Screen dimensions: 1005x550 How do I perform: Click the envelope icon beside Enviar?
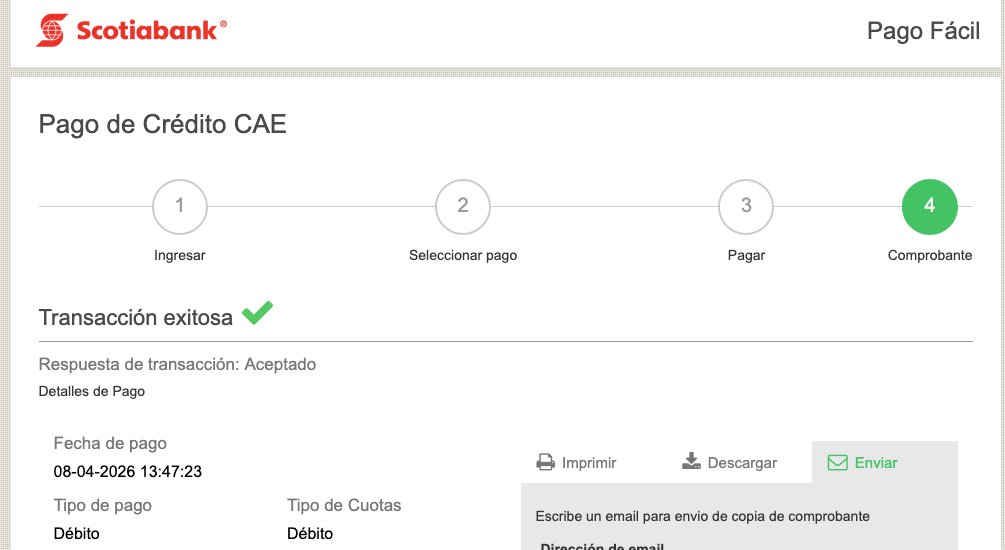[x=837, y=463]
